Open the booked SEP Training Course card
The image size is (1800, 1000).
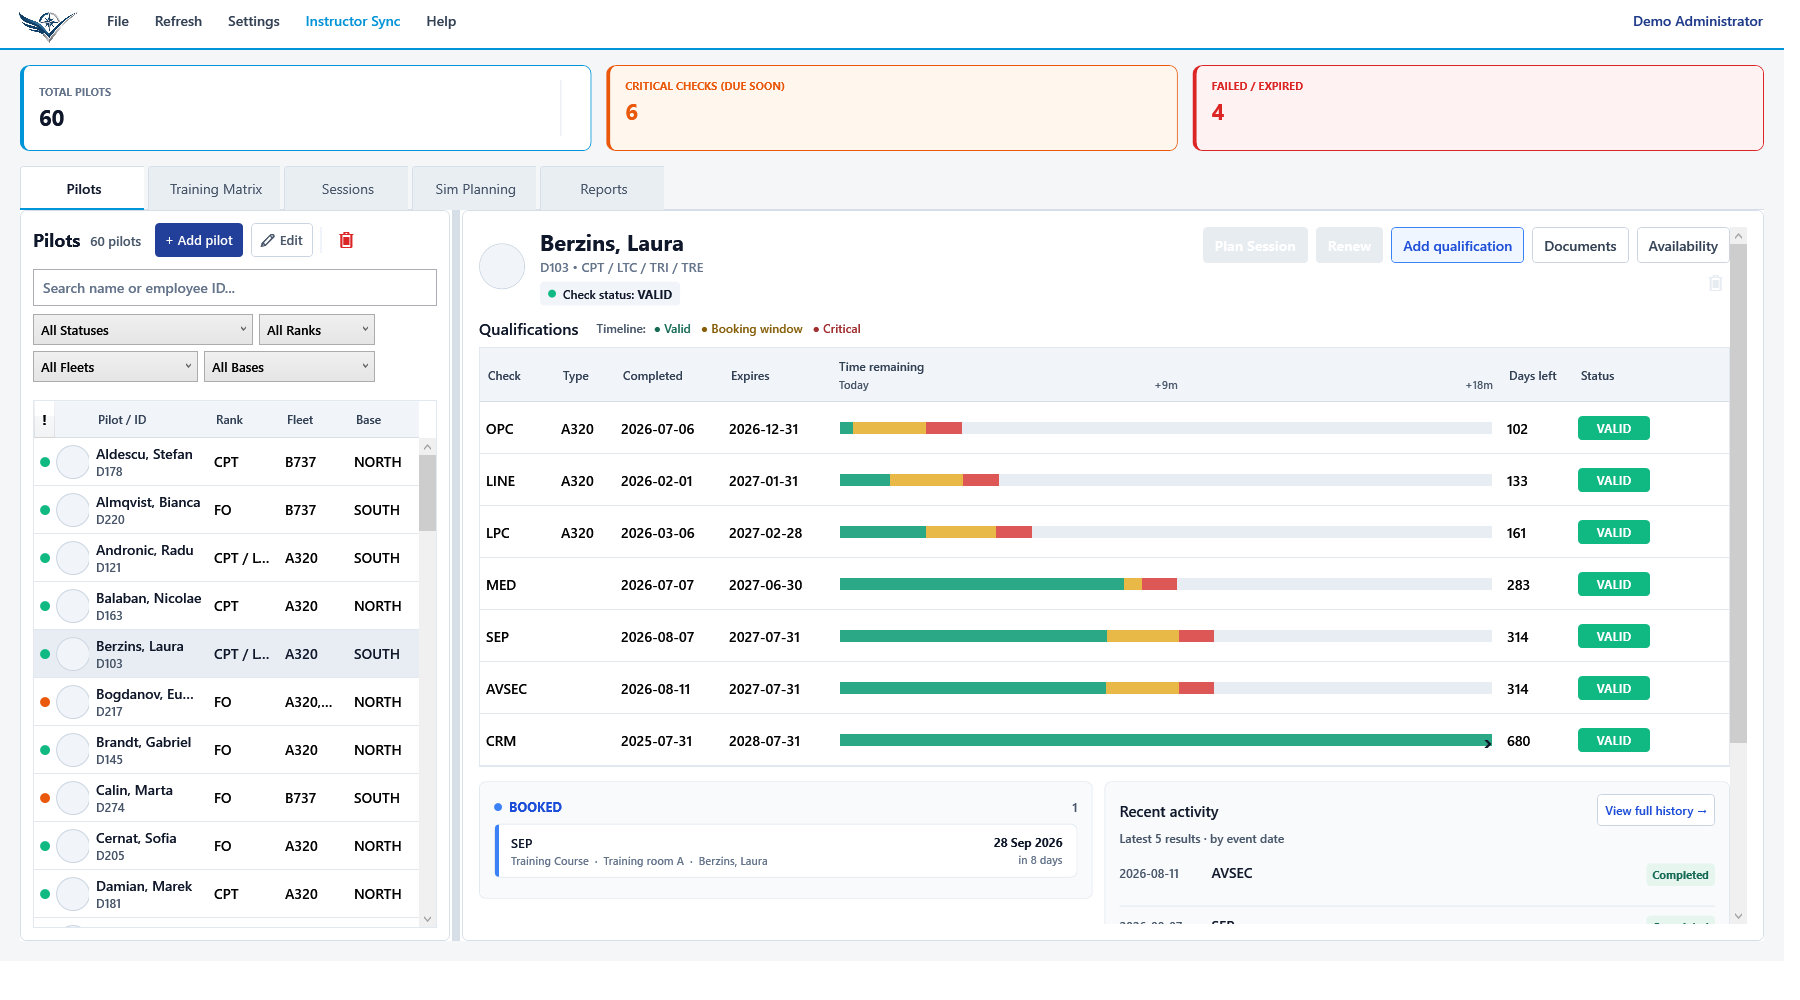click(x=786, y=851)
